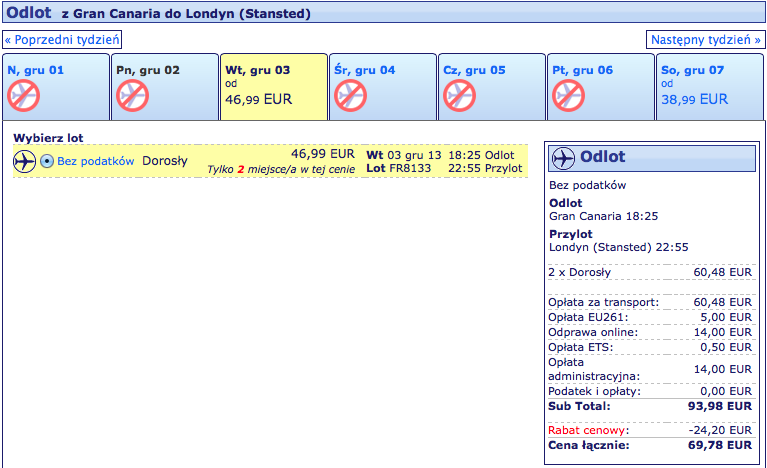Click 'Tylko 2 miejsce/a w tej cenie' note

coord(281,169)
